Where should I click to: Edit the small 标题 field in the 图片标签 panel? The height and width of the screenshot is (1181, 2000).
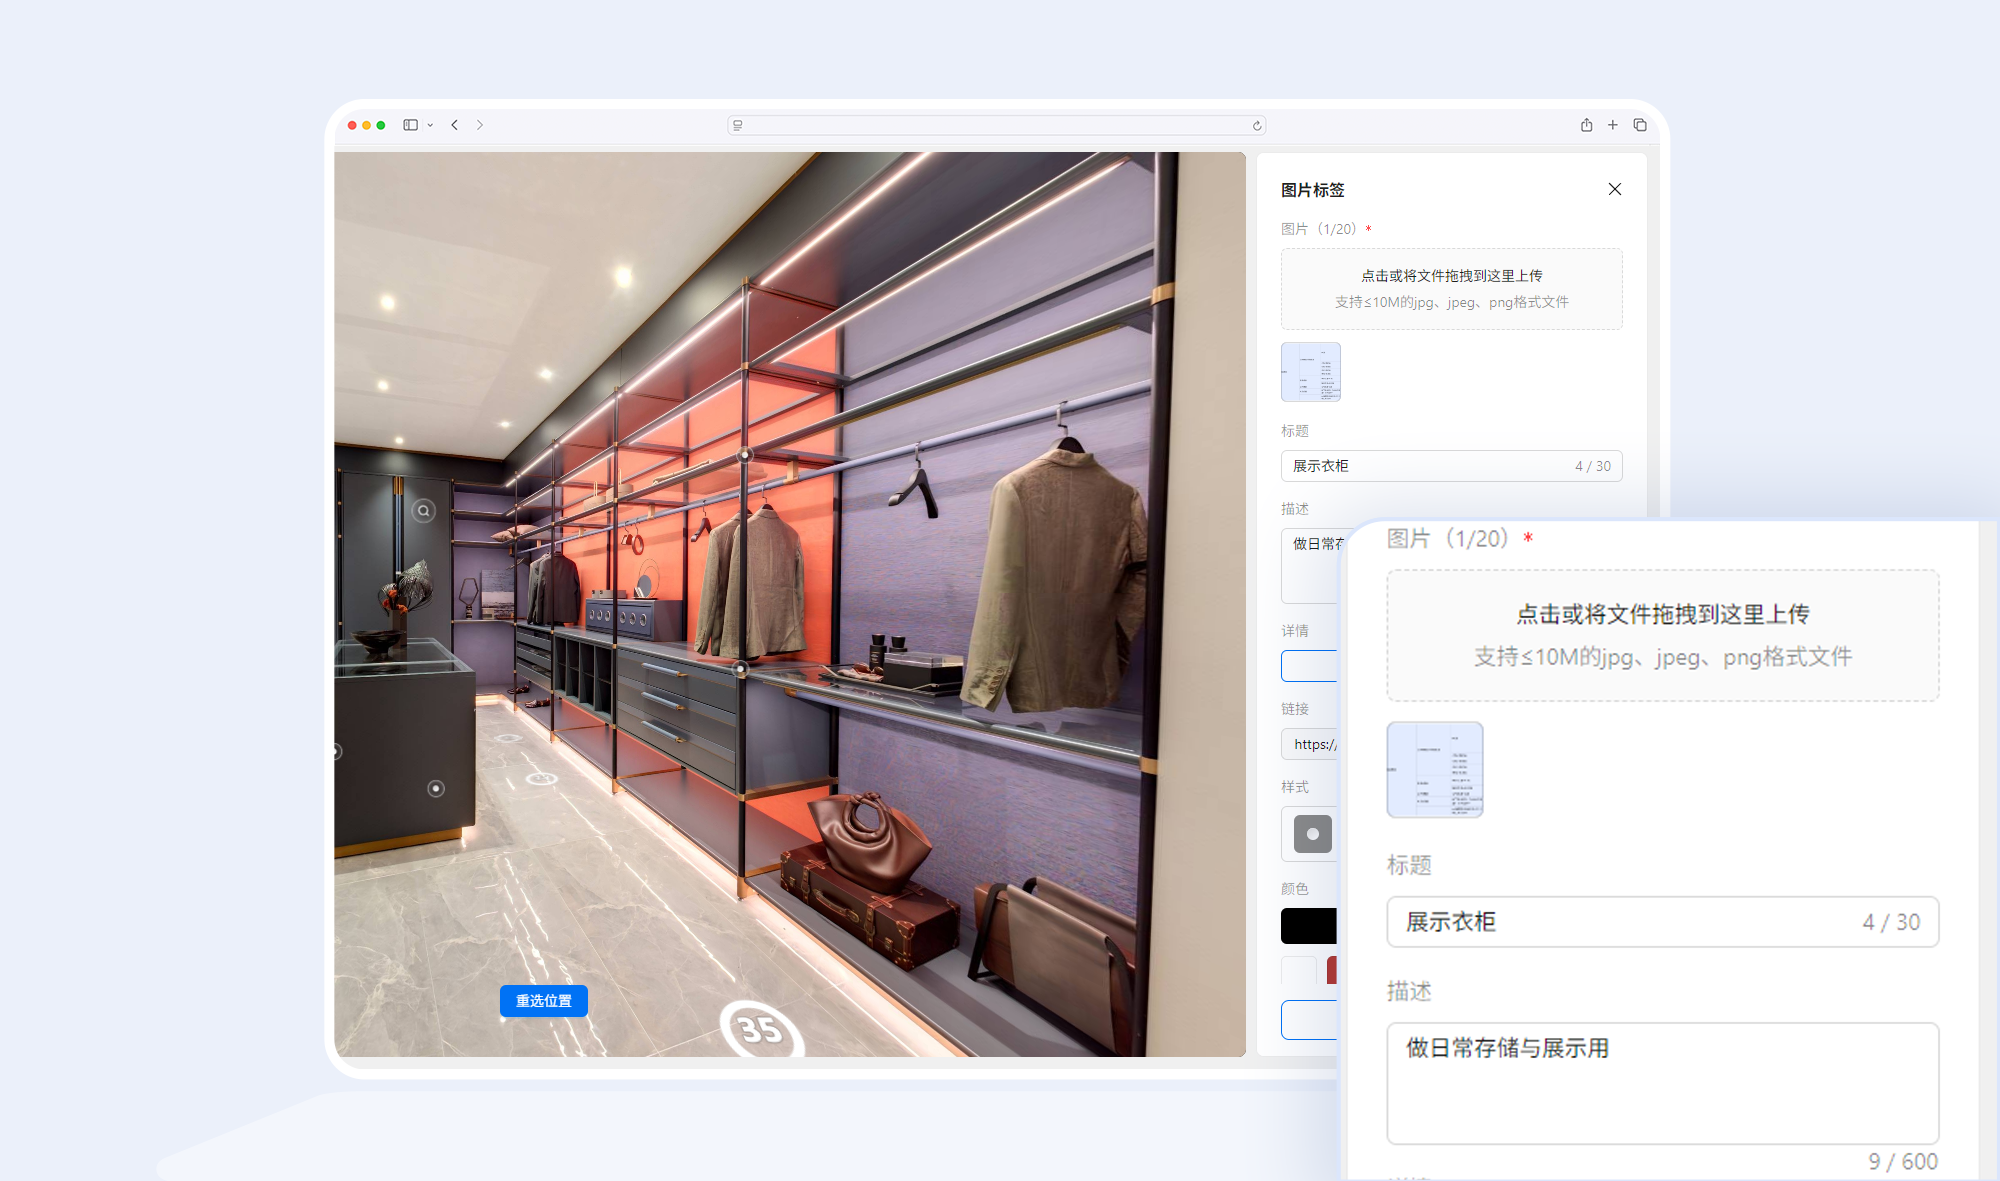pyautogui.click(x=1452, y=466)
